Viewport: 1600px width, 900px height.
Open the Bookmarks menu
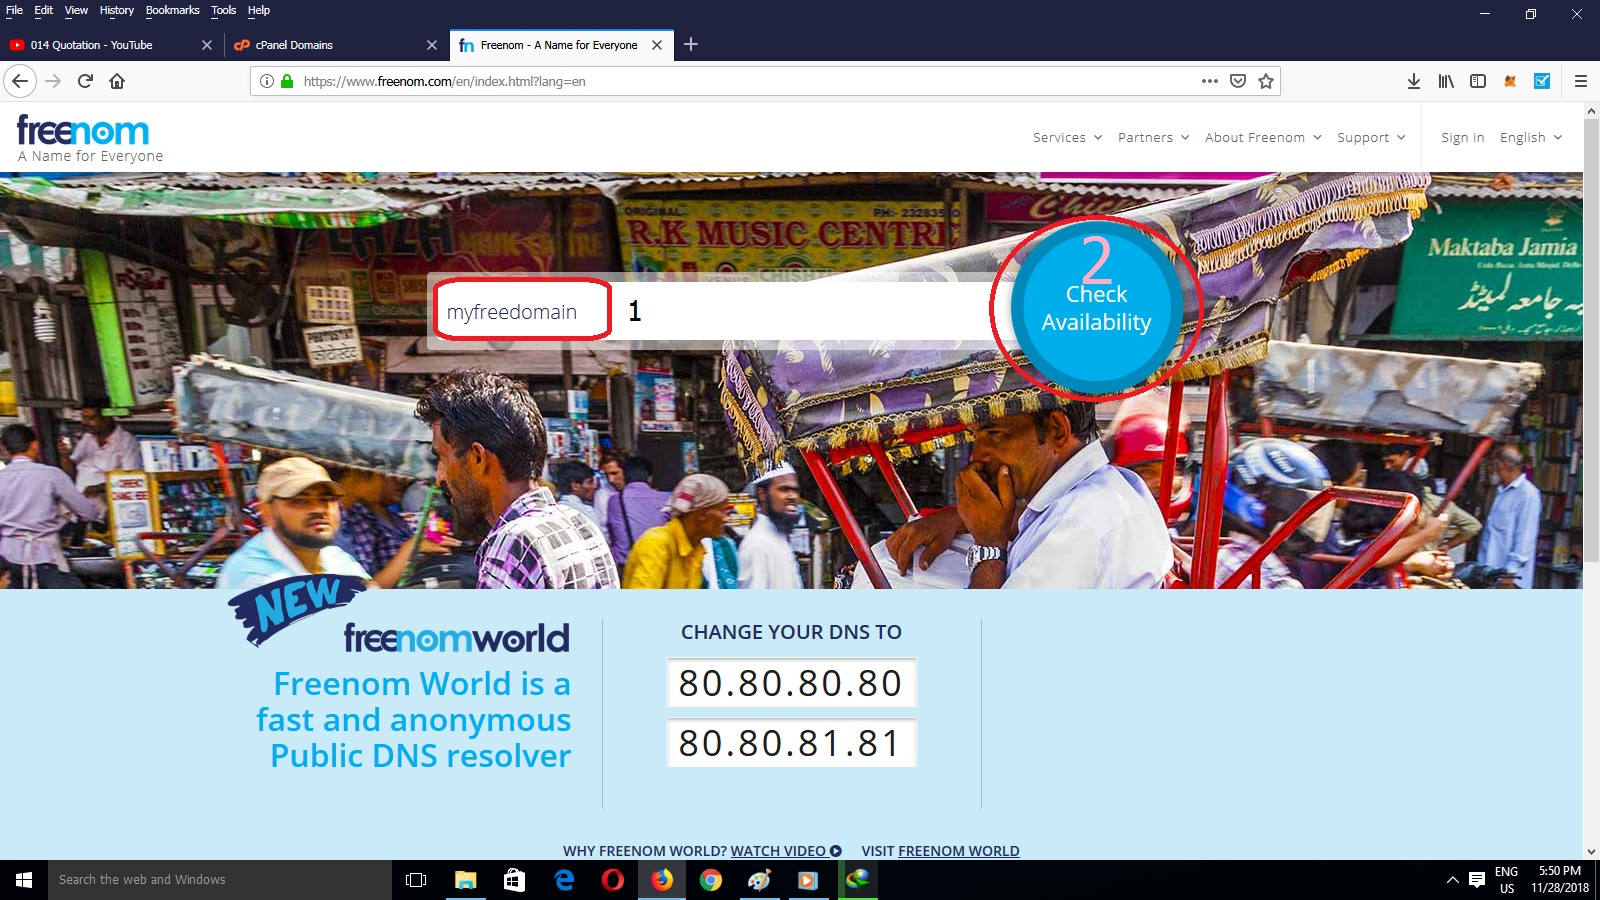point(172,10)
